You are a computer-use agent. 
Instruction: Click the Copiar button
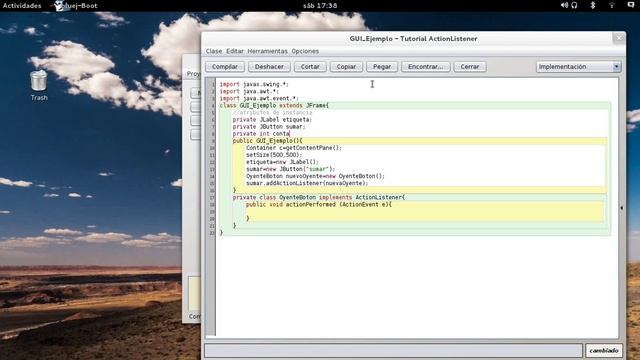pyautogui.click(x=346, y=67)
